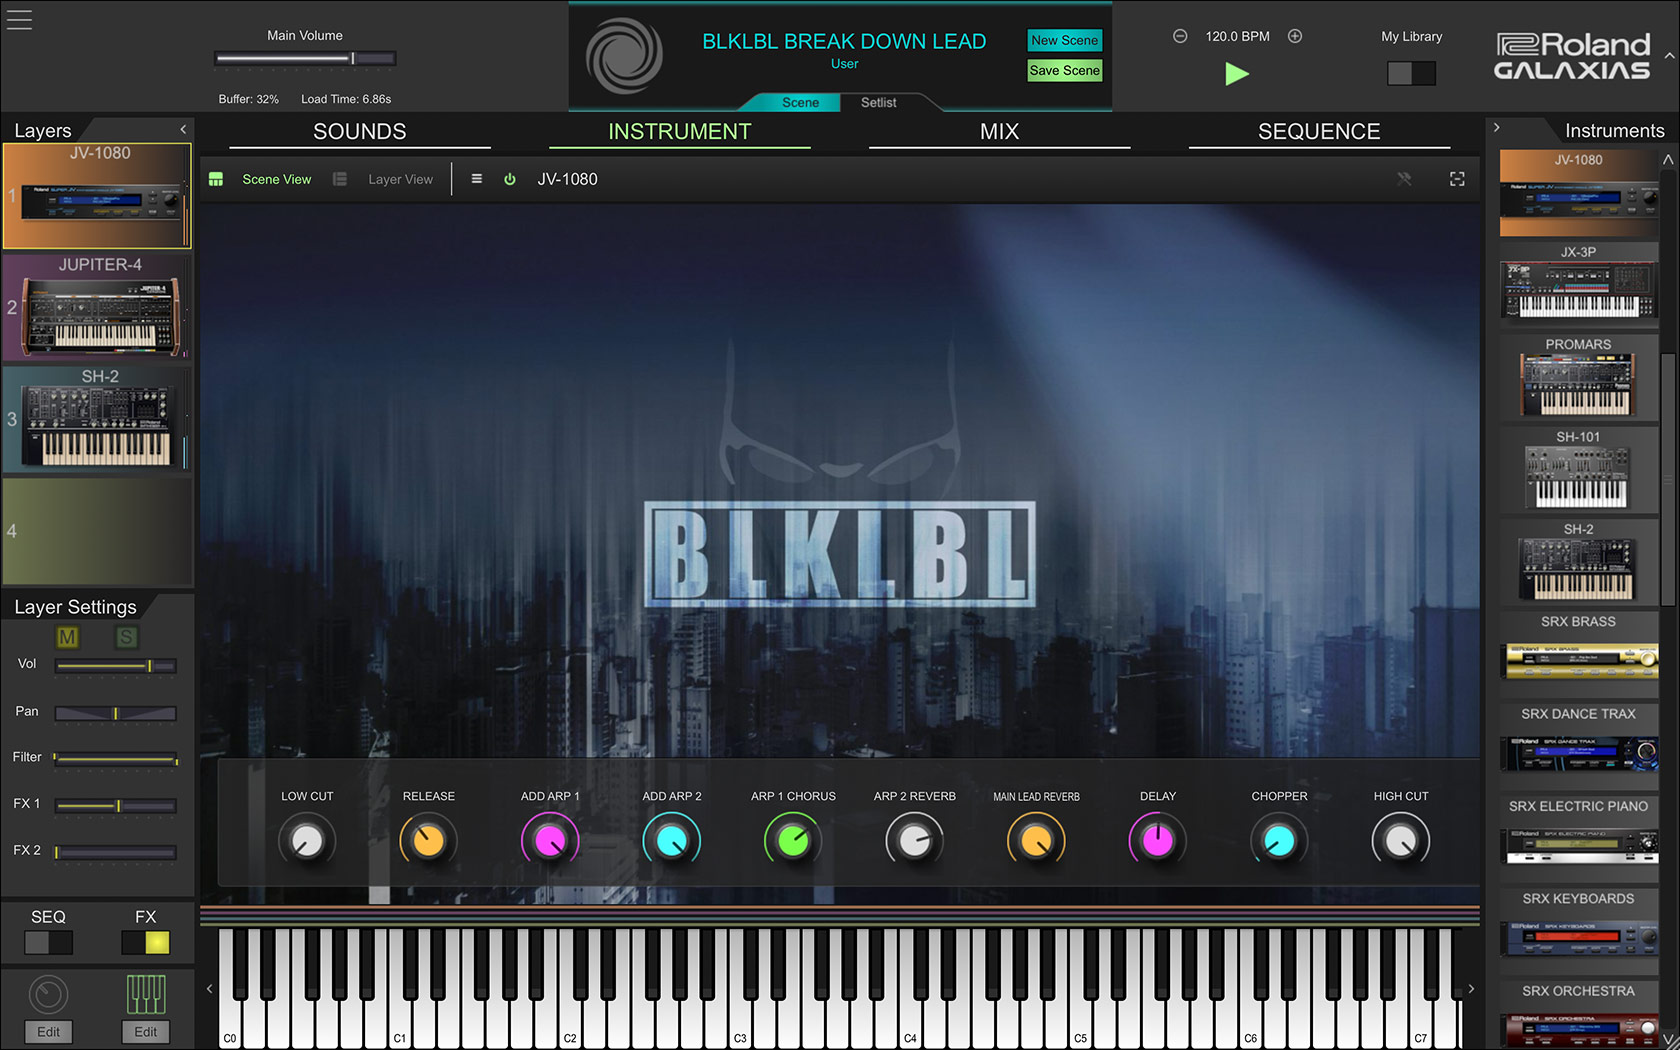Click the sequencer dial icon
Screen dimensions: 1680x1050
(48, 995)
